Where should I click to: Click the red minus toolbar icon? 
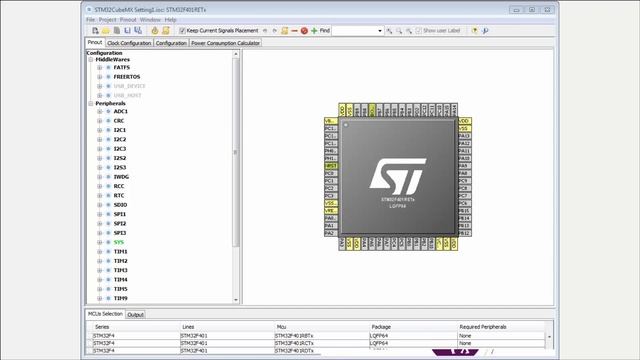click(294, 31)
